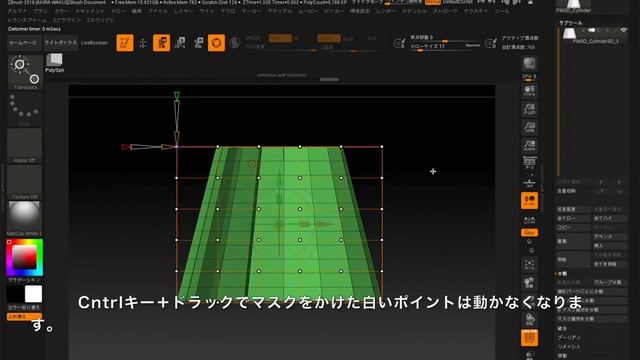
Task: Select the PM3D_Cylinder3D_3 subtool row
Action: (x=594, y=35)
